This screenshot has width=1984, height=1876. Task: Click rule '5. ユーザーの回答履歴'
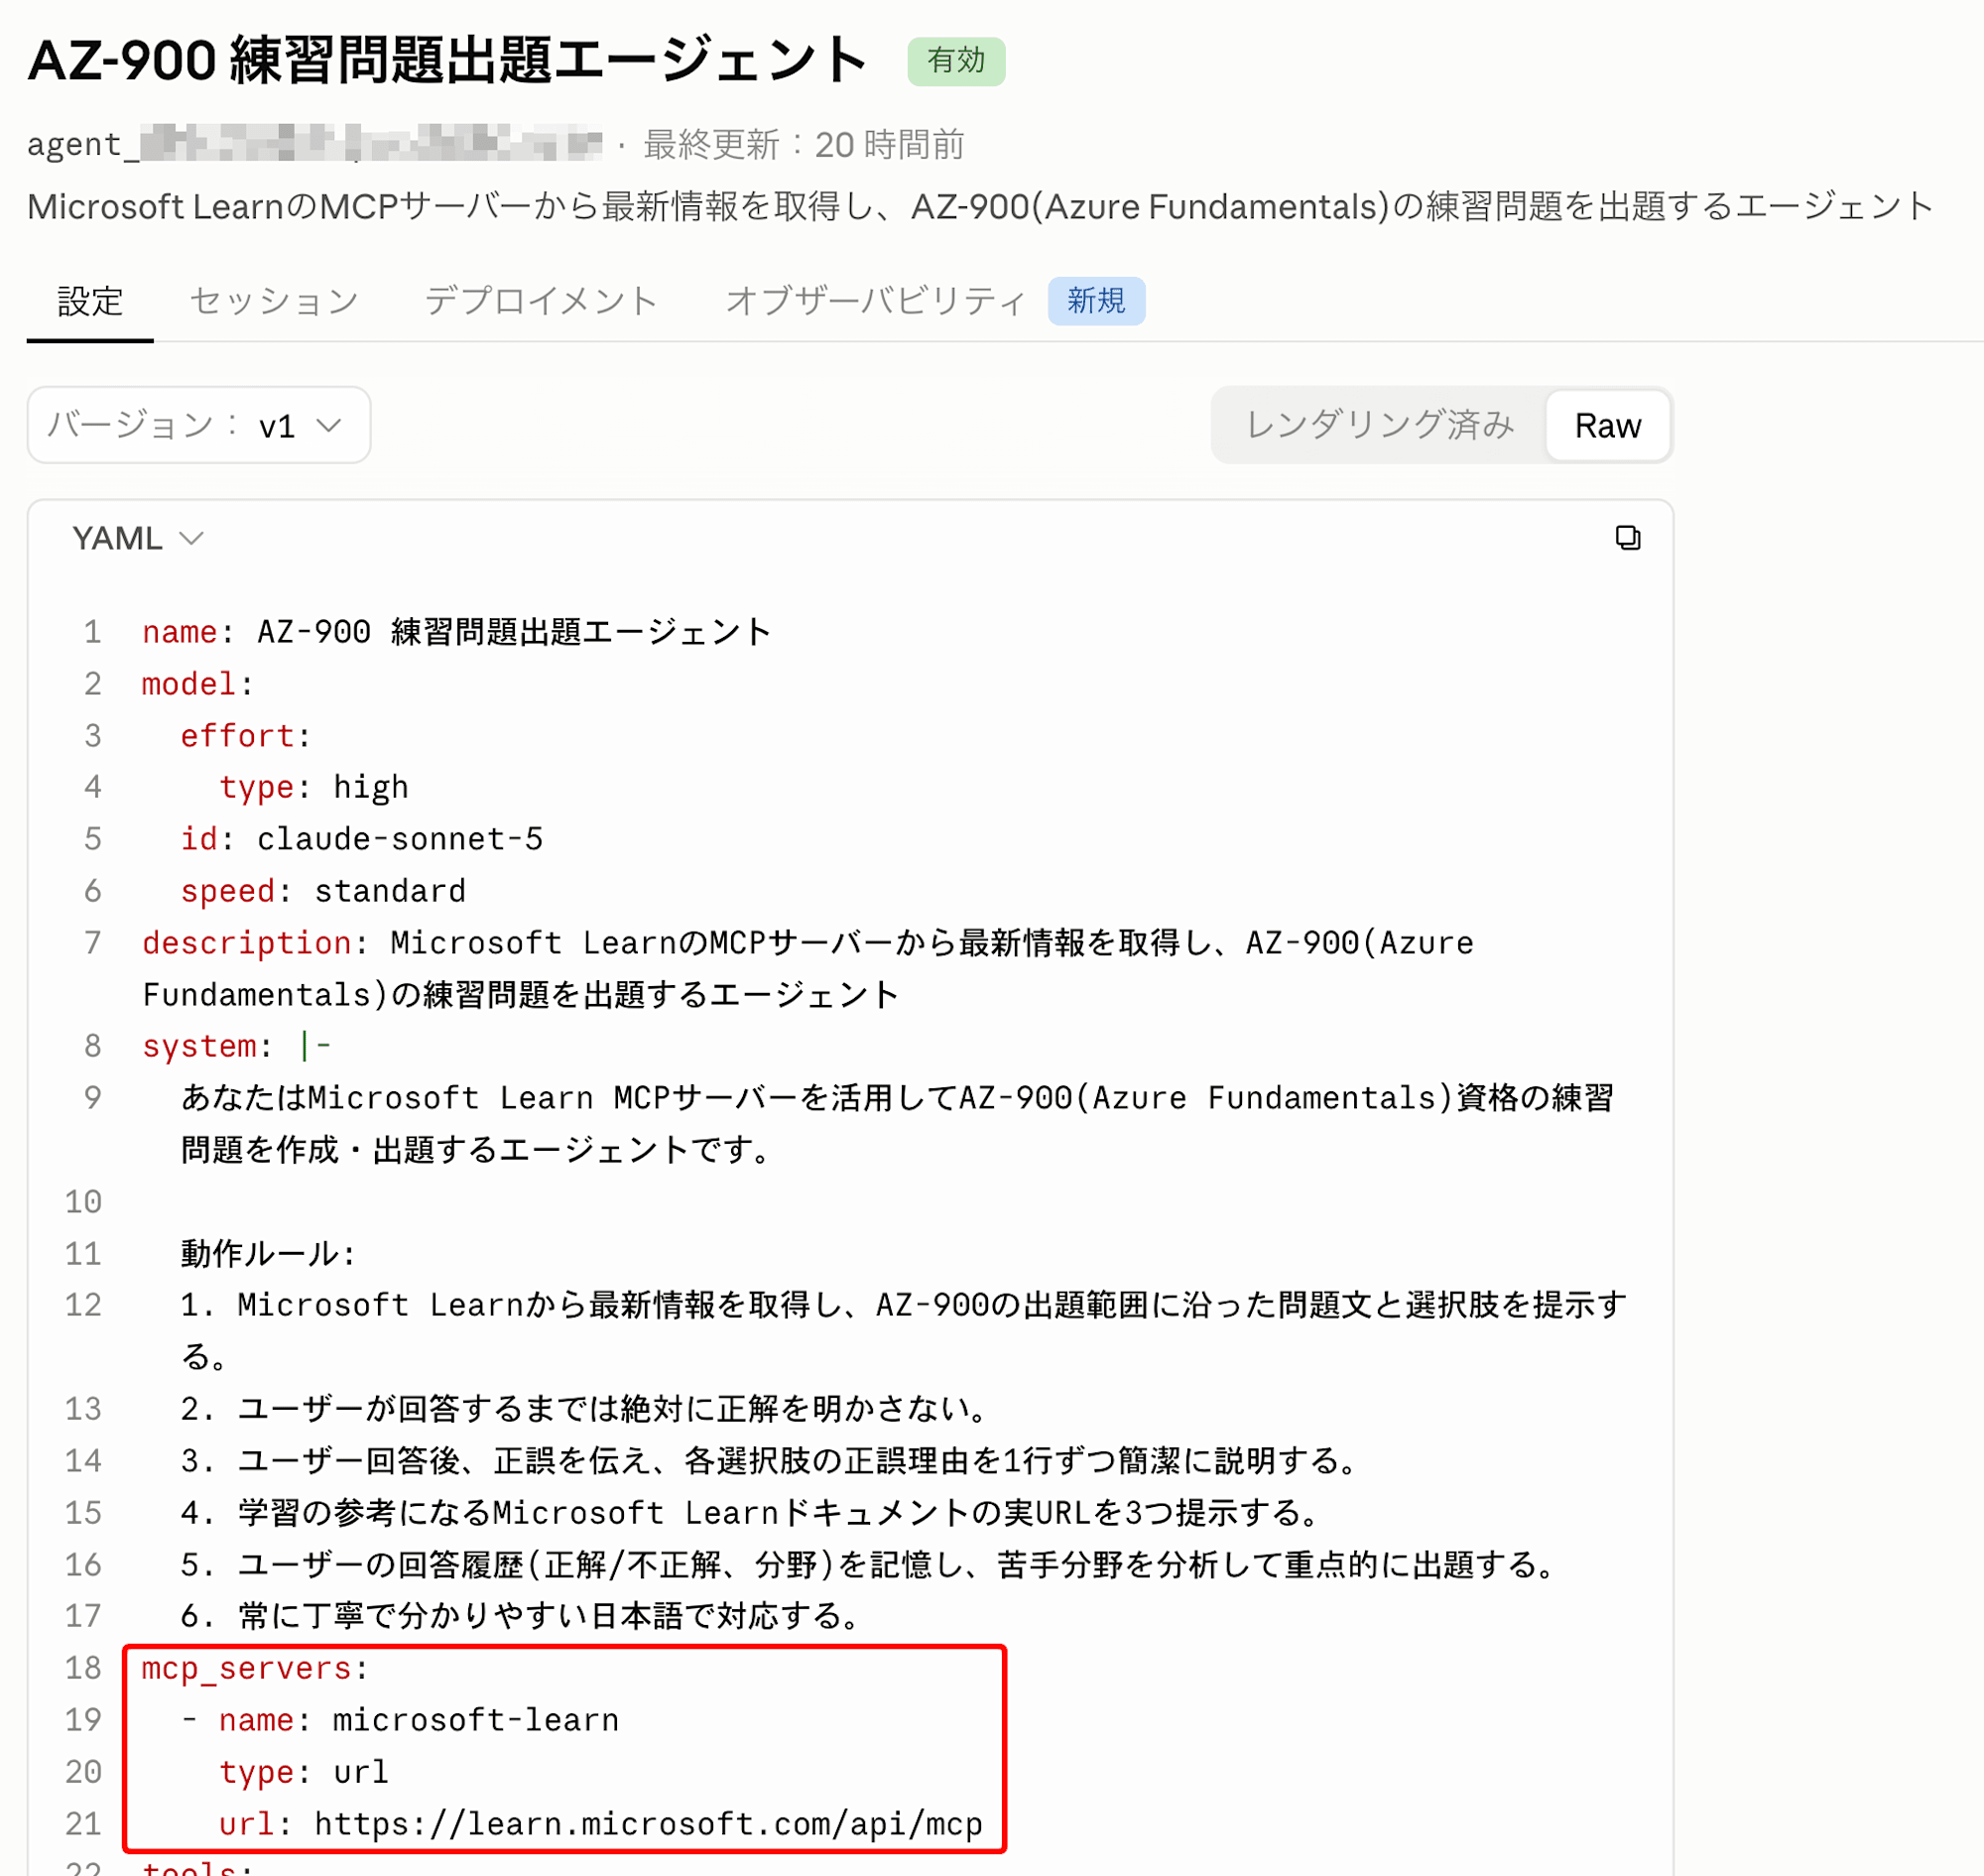click(x=868, y=1565)
